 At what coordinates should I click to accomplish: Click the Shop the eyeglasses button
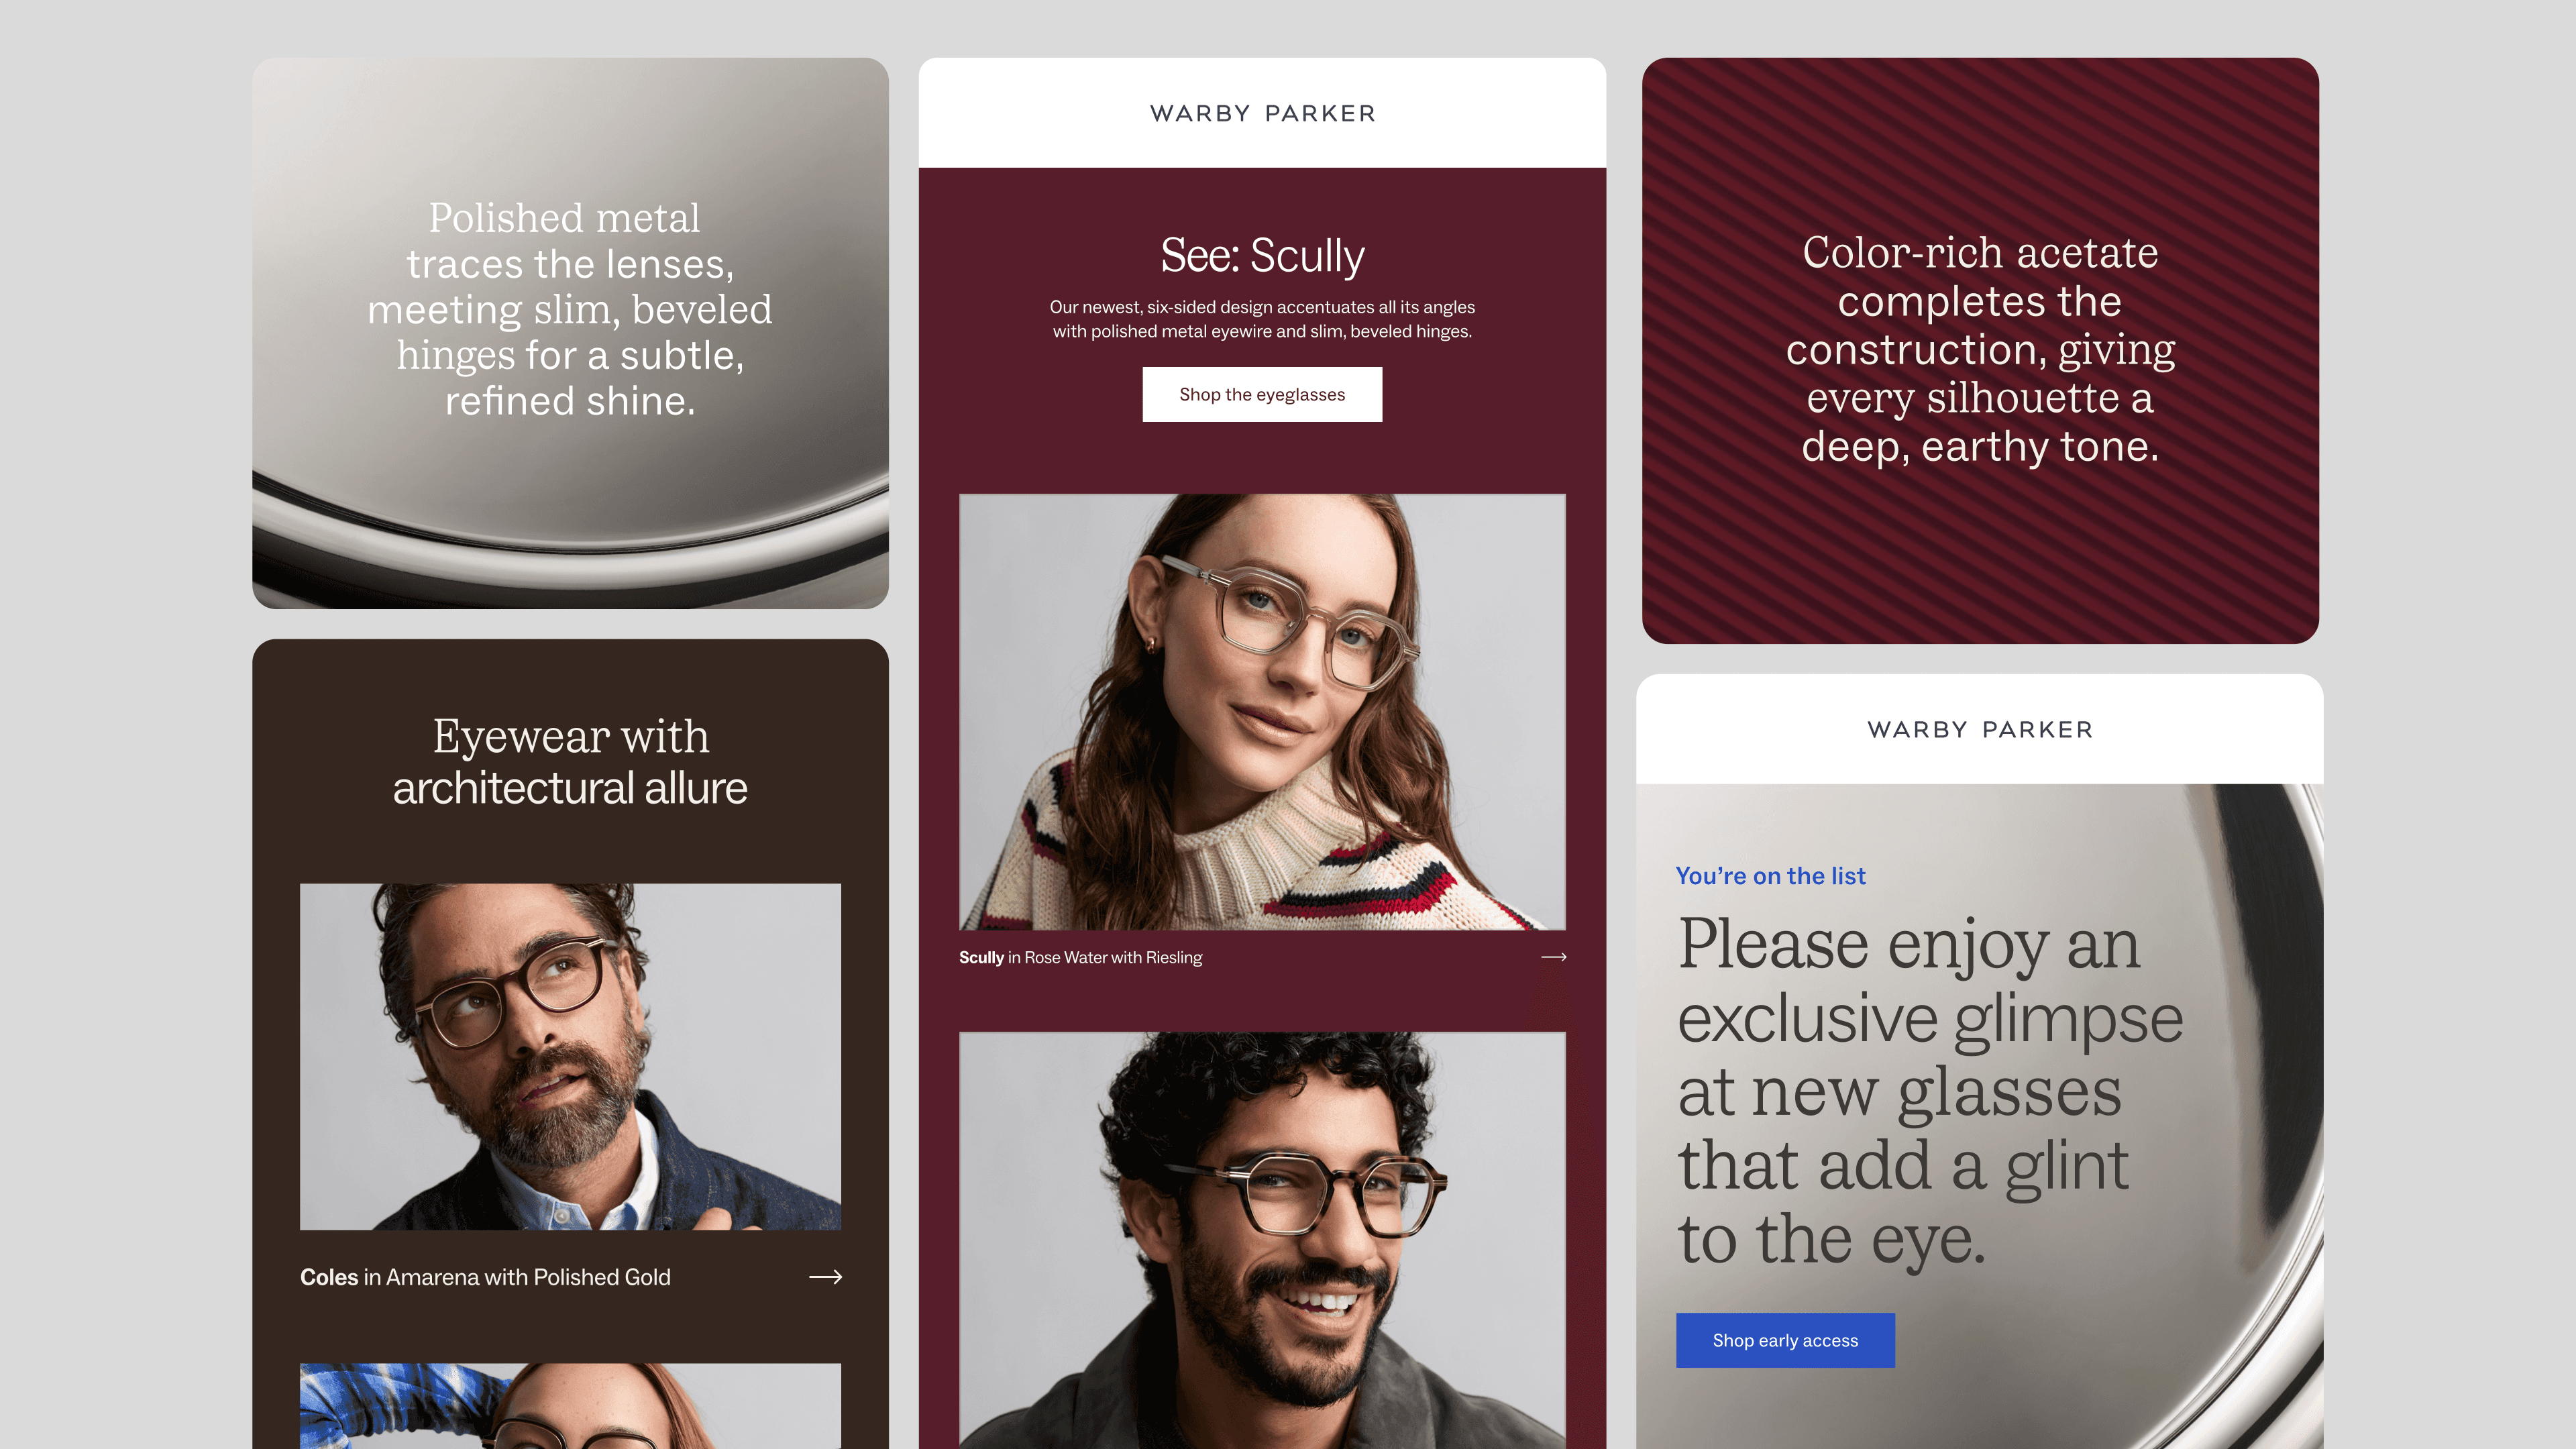click(x=1262, y=394)
